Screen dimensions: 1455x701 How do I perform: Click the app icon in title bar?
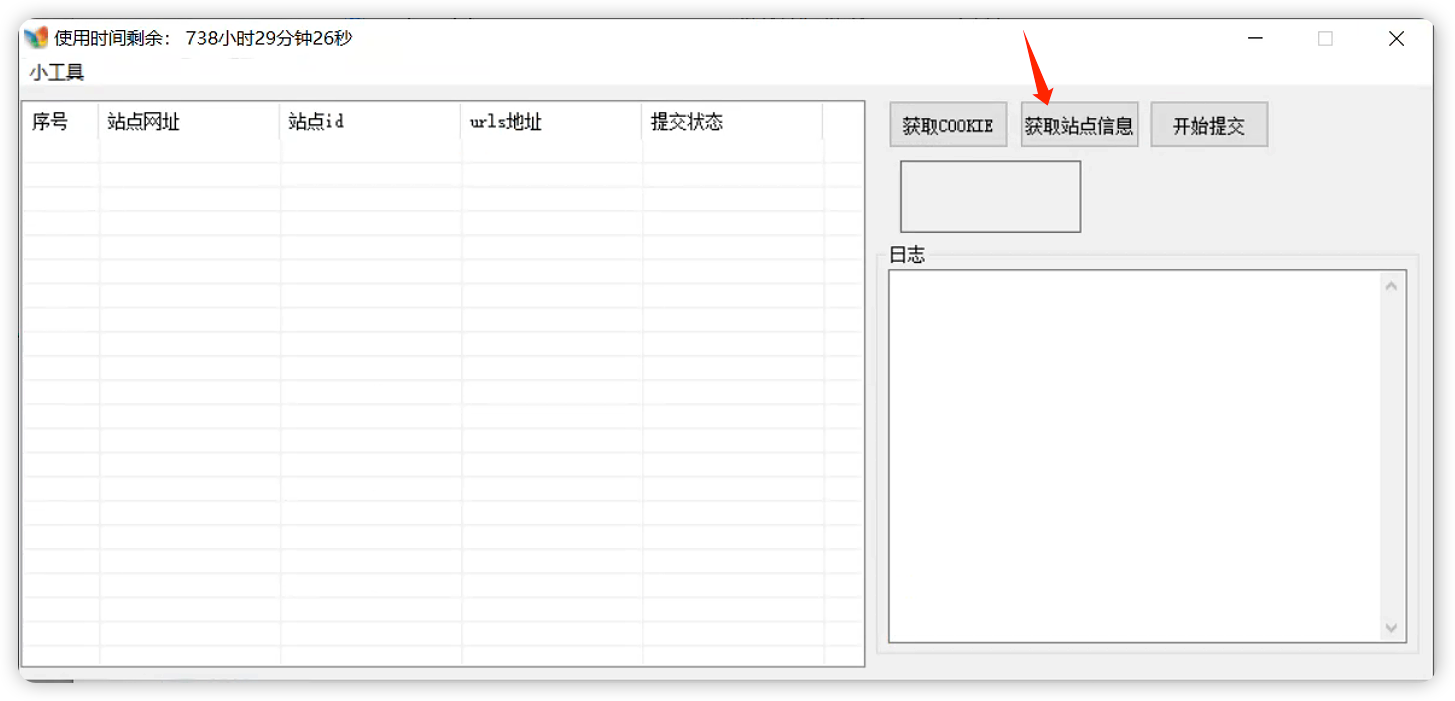click(x=36, y=38)
